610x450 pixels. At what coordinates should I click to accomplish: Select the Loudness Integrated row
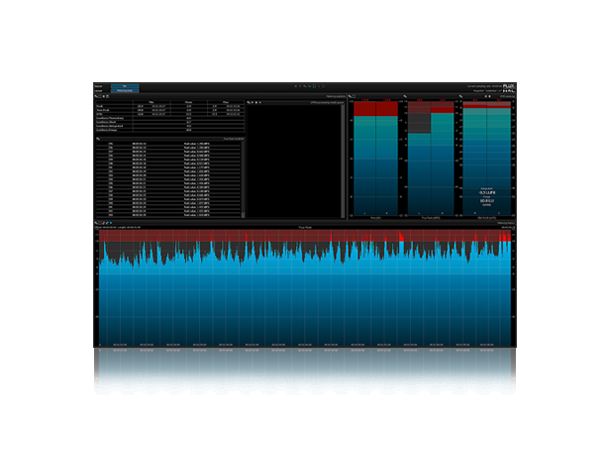[170, 126]
